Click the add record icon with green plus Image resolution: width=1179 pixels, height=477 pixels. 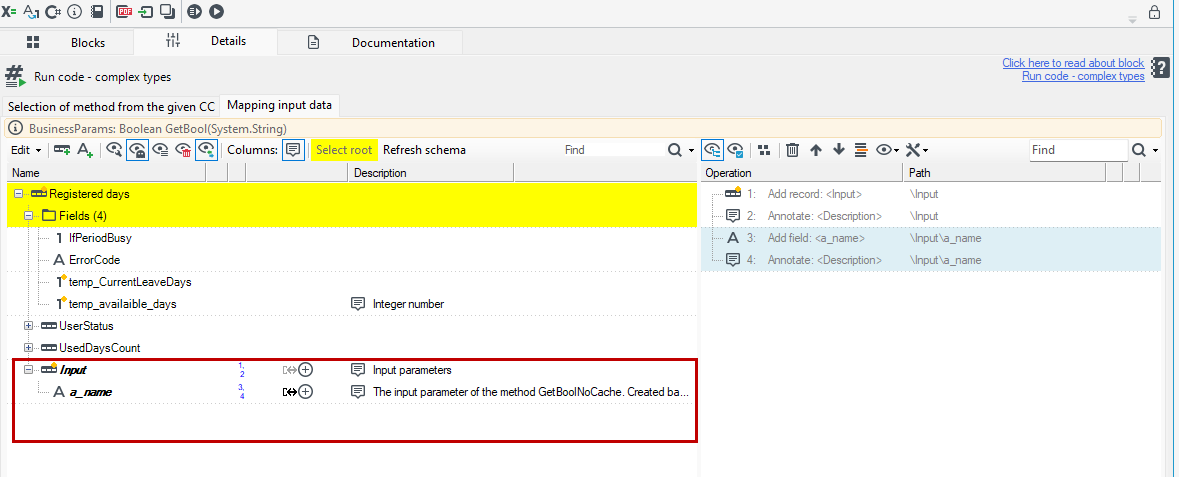(x=62, y=150)
